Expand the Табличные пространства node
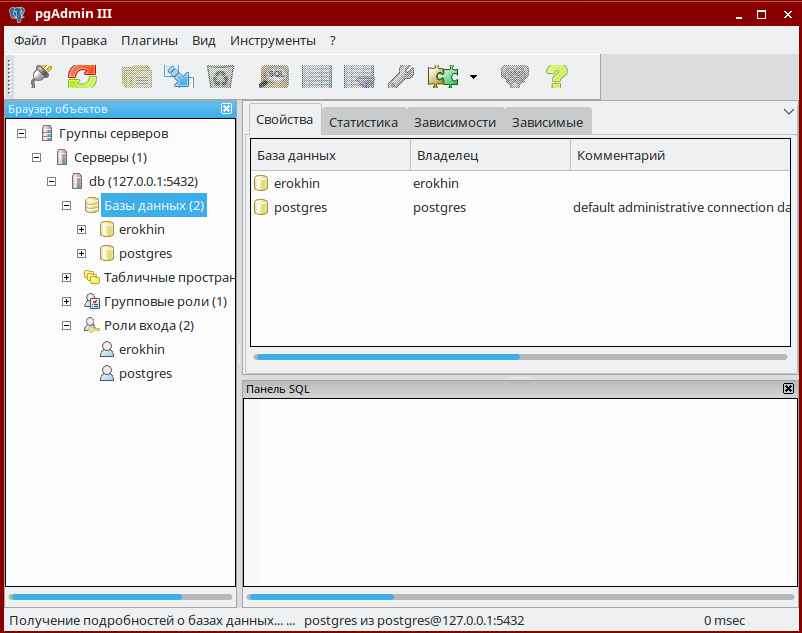The height and width of the screenshot is (633, 802). pyautogui.click(x=66, y=278)
